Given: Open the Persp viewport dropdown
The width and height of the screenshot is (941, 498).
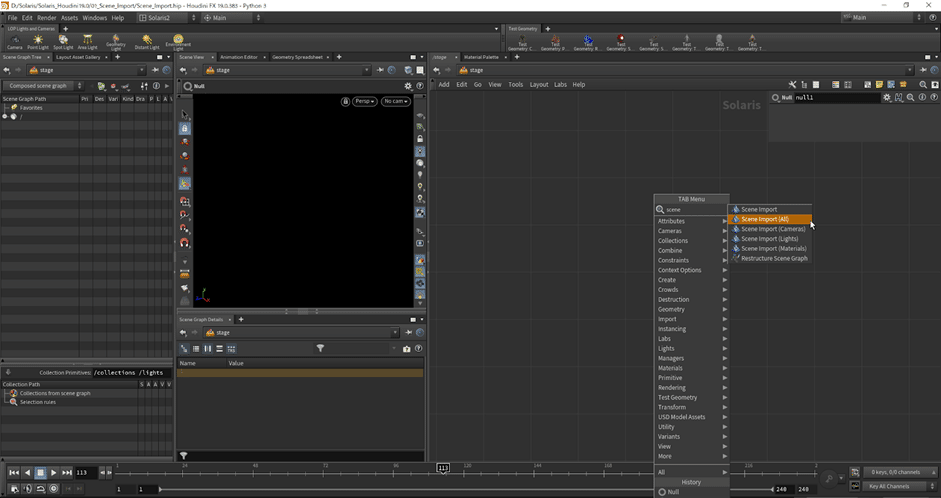Looking at the screenshot, I should pyautogui.click(x=365, y=101).
